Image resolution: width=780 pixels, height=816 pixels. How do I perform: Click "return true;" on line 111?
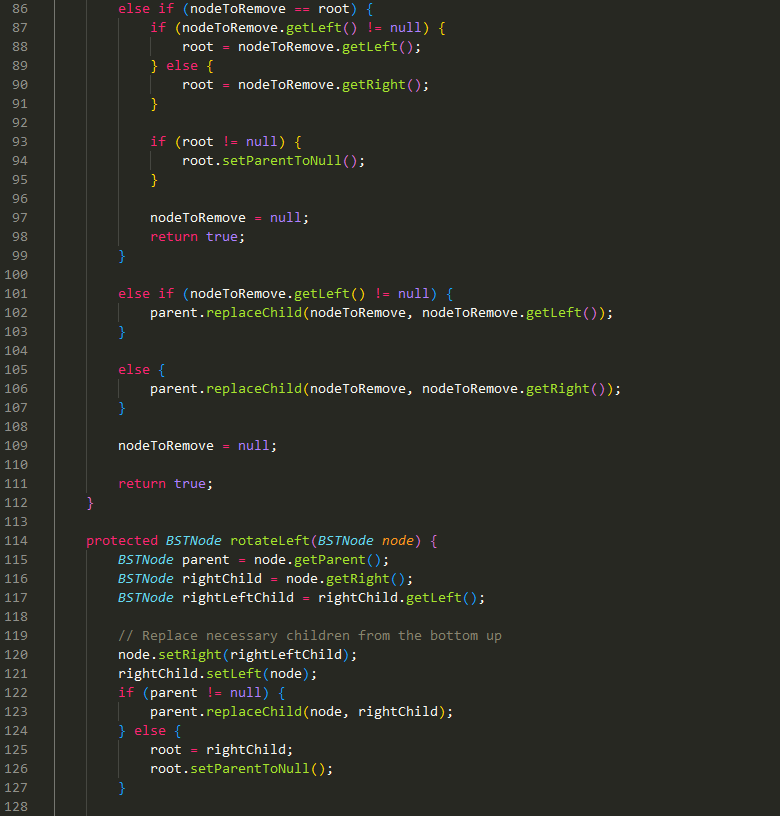(x=165, y=484)
